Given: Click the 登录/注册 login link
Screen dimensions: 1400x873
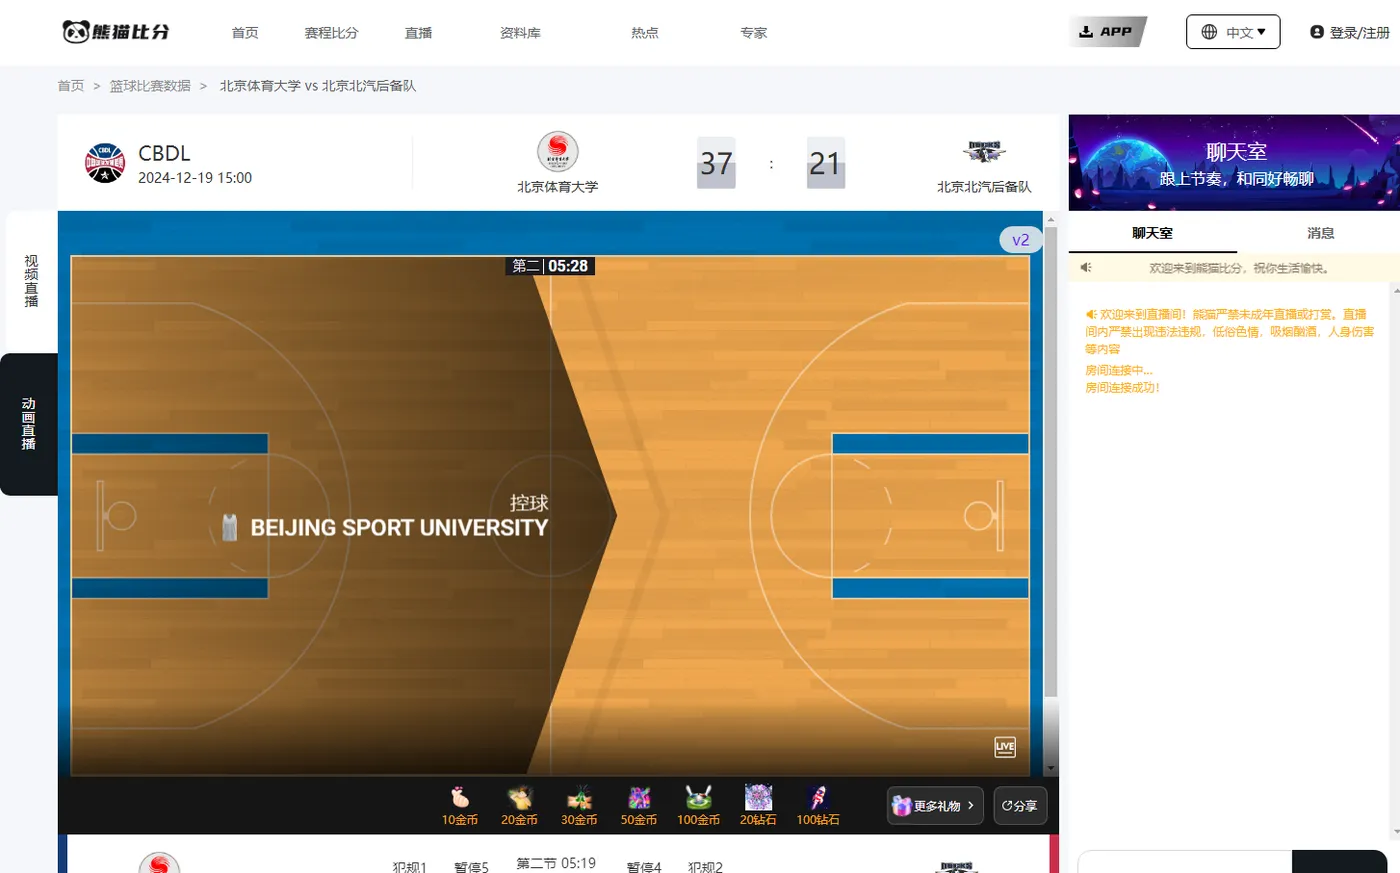Looking at the screenshot, I should tap(1359, 33).
